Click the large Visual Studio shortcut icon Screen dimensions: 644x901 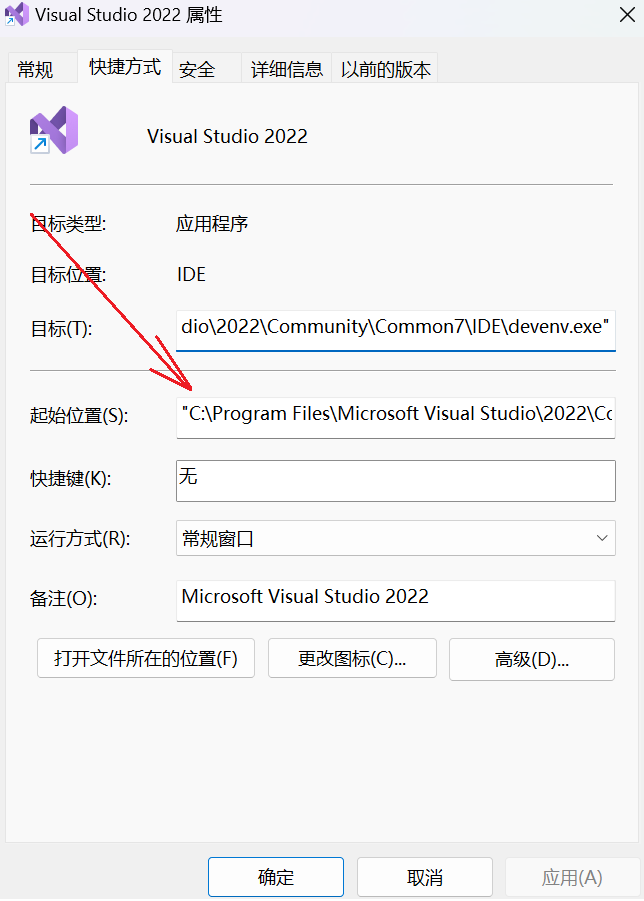(x=54, y=130)
